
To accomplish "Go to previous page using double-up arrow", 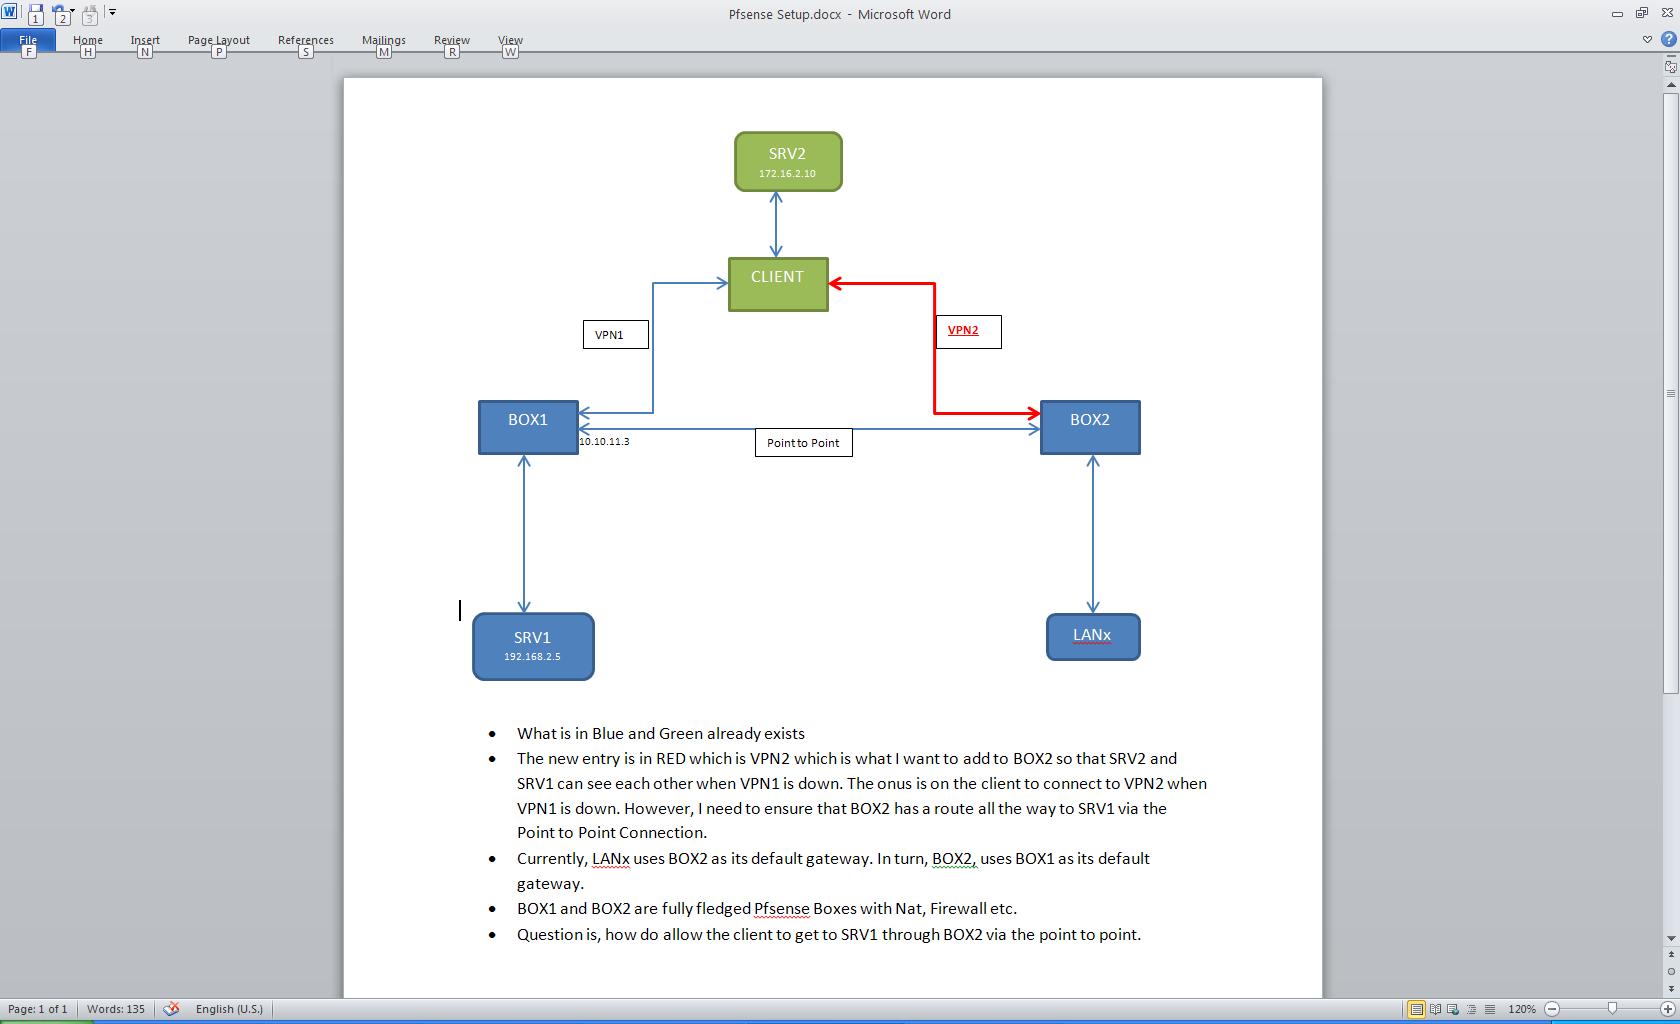I will pos(1671,955).
